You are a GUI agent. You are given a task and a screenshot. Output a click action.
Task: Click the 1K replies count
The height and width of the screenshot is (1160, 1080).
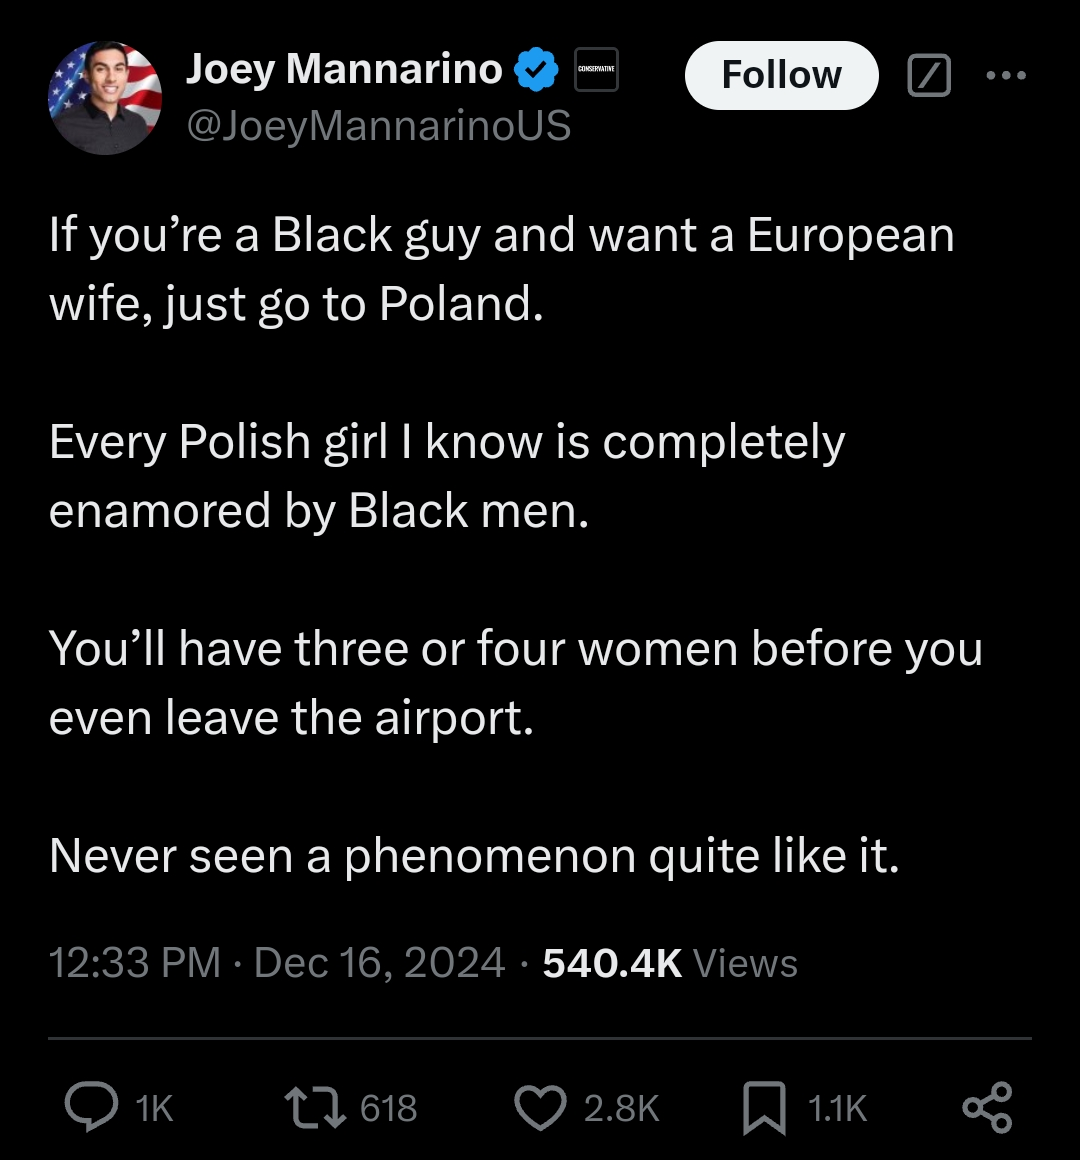coord(154,1109)
